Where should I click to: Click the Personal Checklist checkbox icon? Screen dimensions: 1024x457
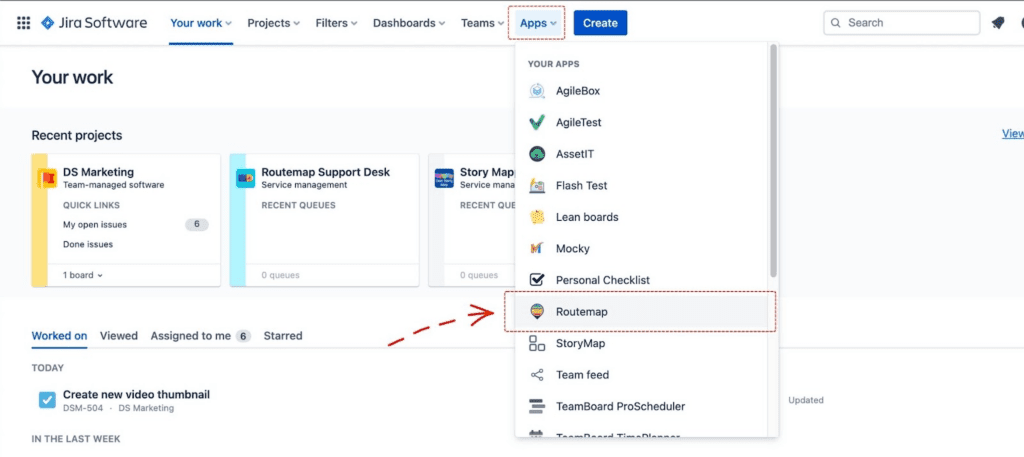click(x=537, y=279)
